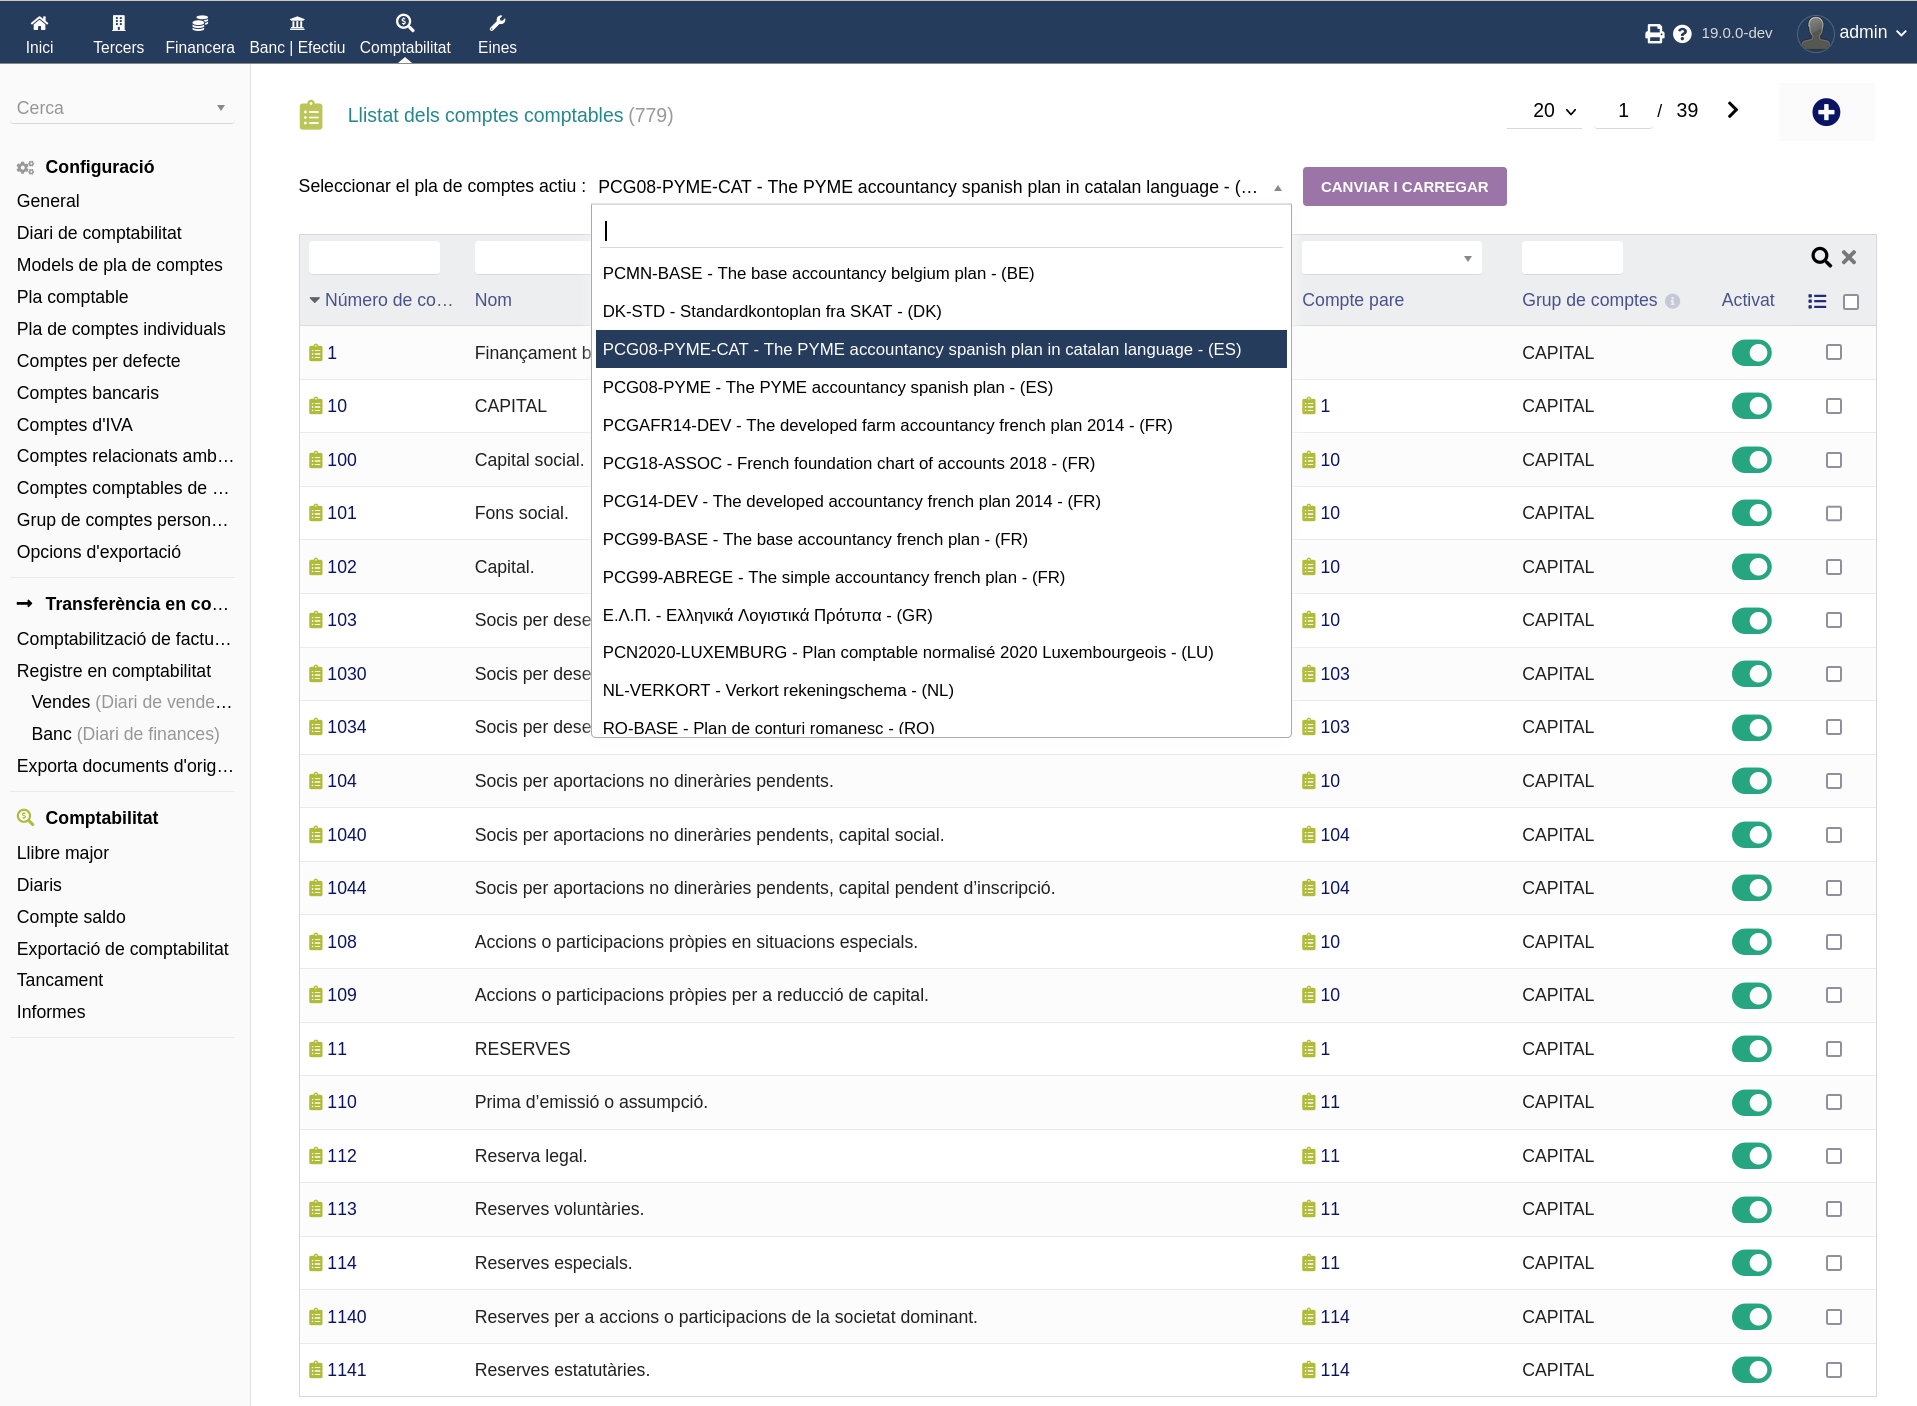The height and width of the screenshot is (1406, 1917).
Task: Click clipboard icon of account 1141
Action: (316, 1370)
